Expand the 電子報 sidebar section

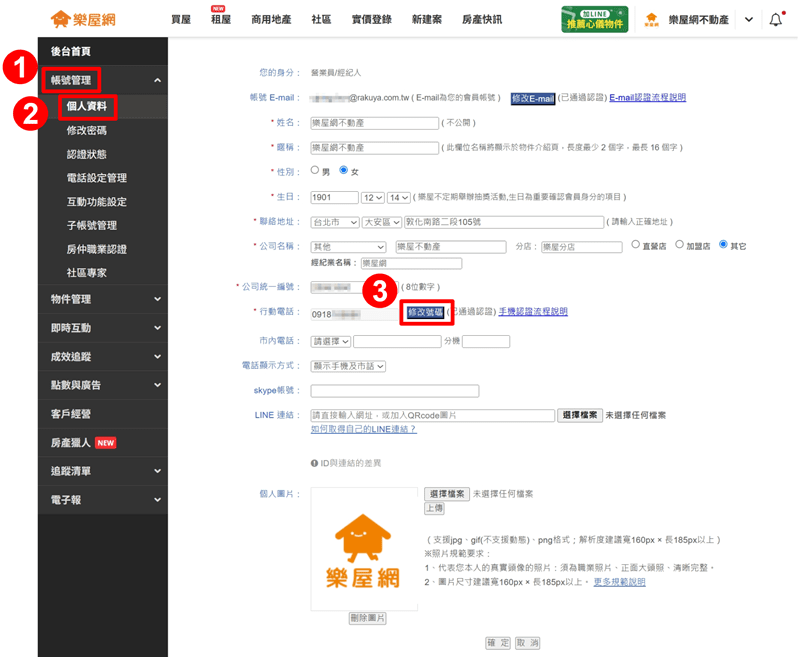click(x=158, y=500)
